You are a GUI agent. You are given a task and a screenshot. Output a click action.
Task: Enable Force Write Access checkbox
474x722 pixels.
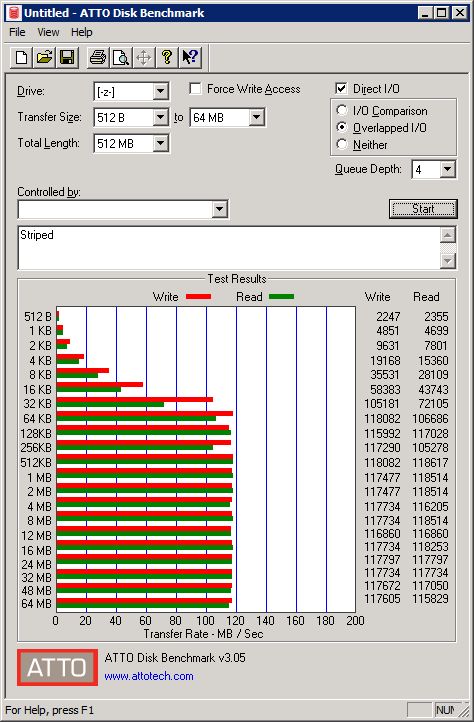point(195,88)
